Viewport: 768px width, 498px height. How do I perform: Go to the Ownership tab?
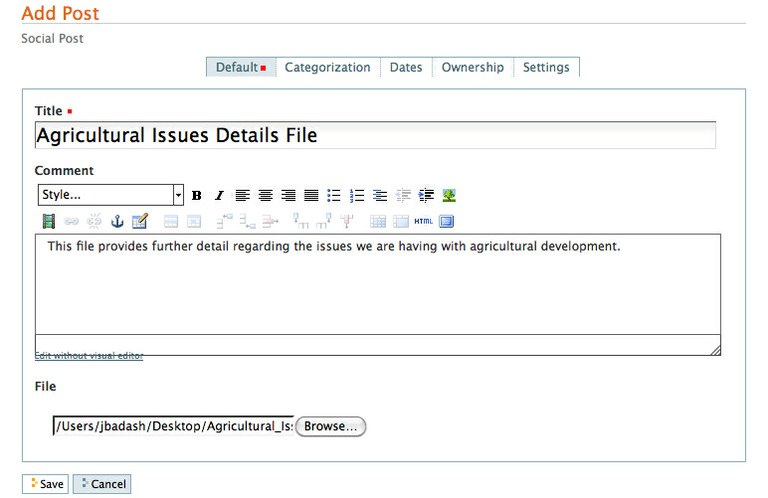click(472, 68)
